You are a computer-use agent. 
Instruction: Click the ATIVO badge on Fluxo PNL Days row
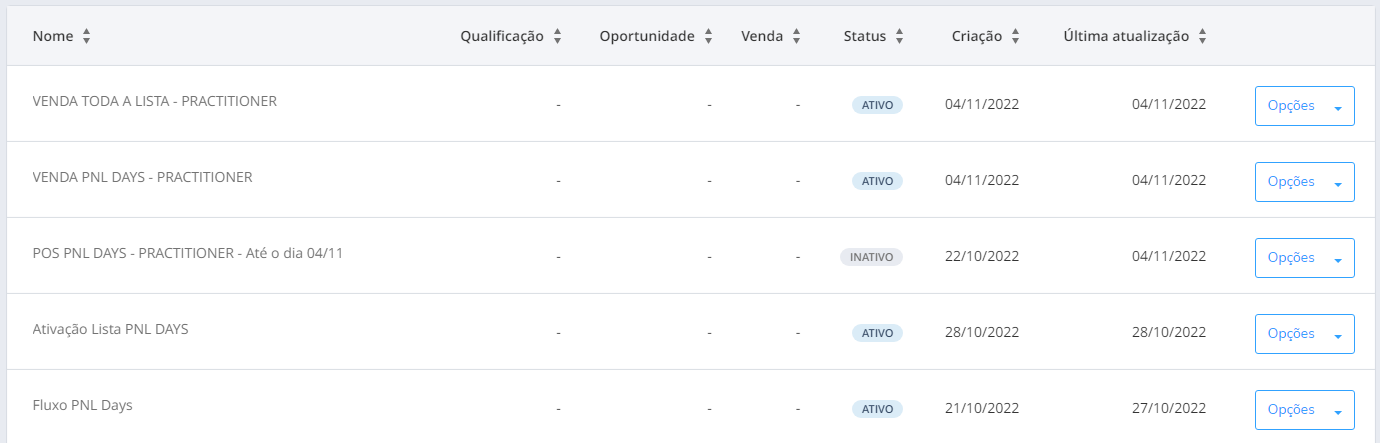pyautogui.click(x=877, y=409)
